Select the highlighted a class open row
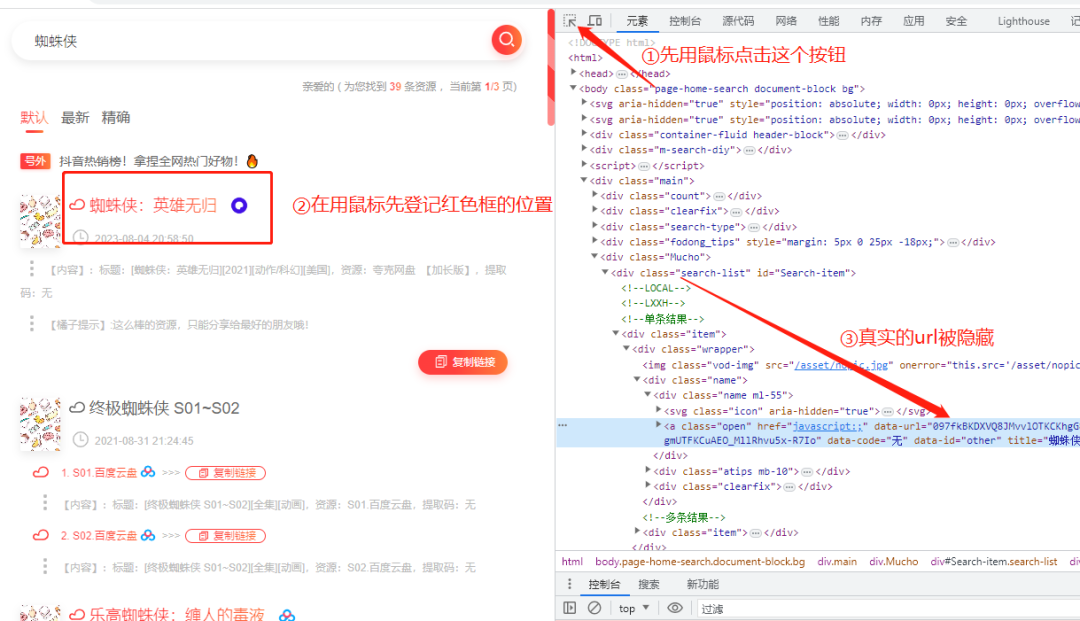This screenshot has height=621, width=1080. point(818,433)
